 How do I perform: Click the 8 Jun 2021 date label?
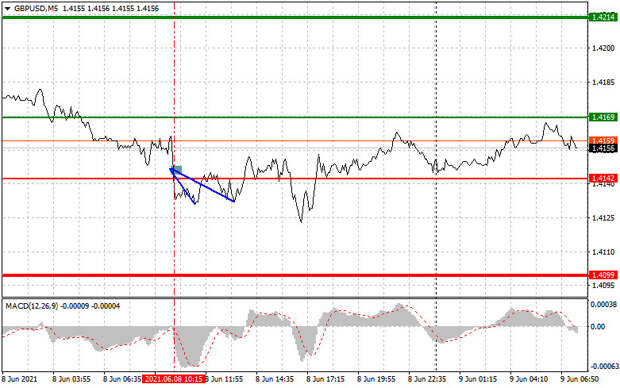[20, 379]
